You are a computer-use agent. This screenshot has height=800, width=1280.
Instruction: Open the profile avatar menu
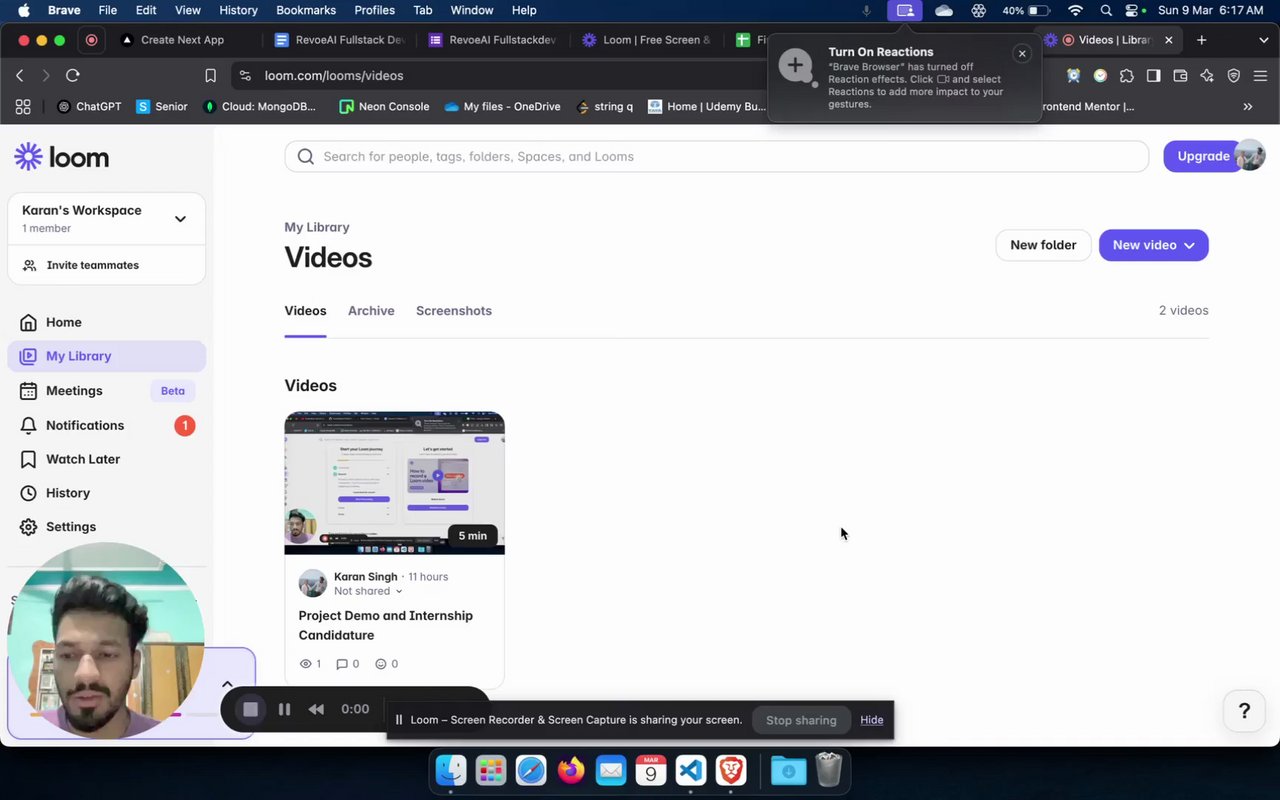1250,156
